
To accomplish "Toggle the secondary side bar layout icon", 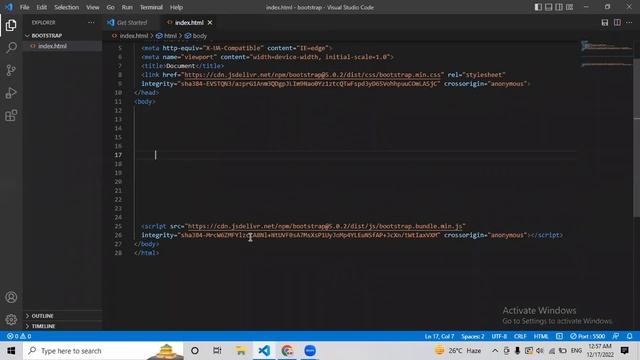I will [559, 7].
